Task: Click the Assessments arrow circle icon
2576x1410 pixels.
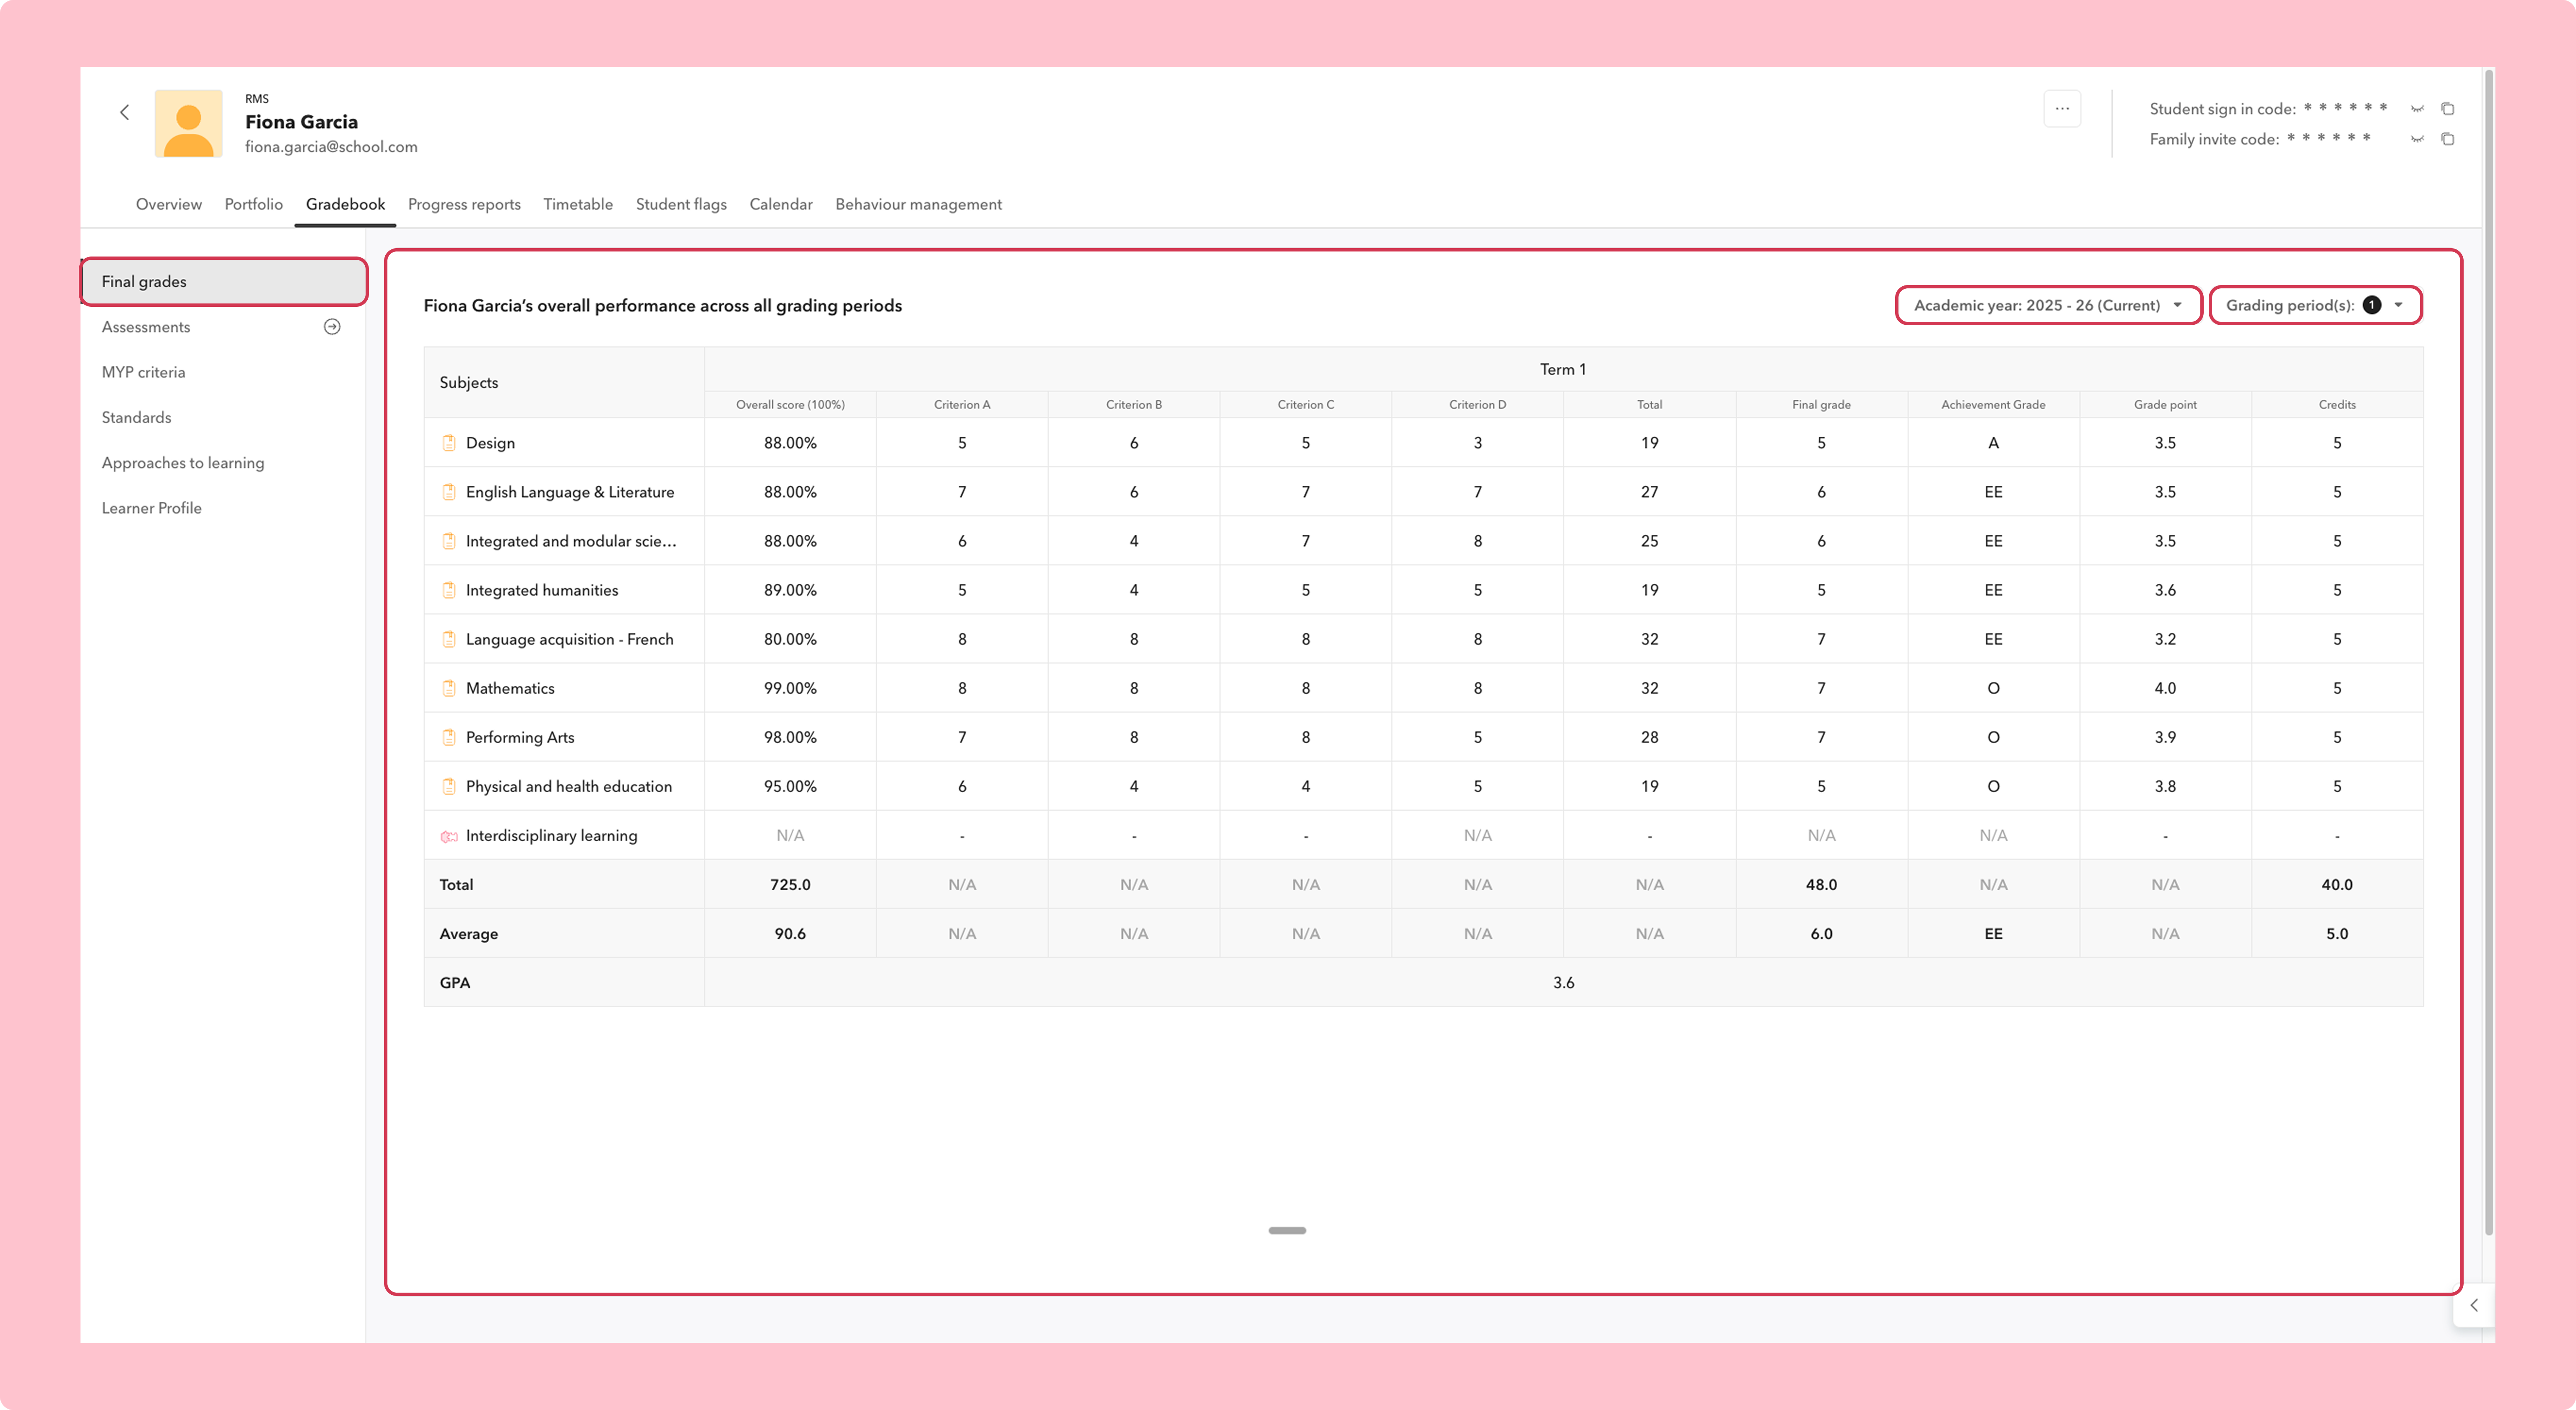Action: [332, 327]
